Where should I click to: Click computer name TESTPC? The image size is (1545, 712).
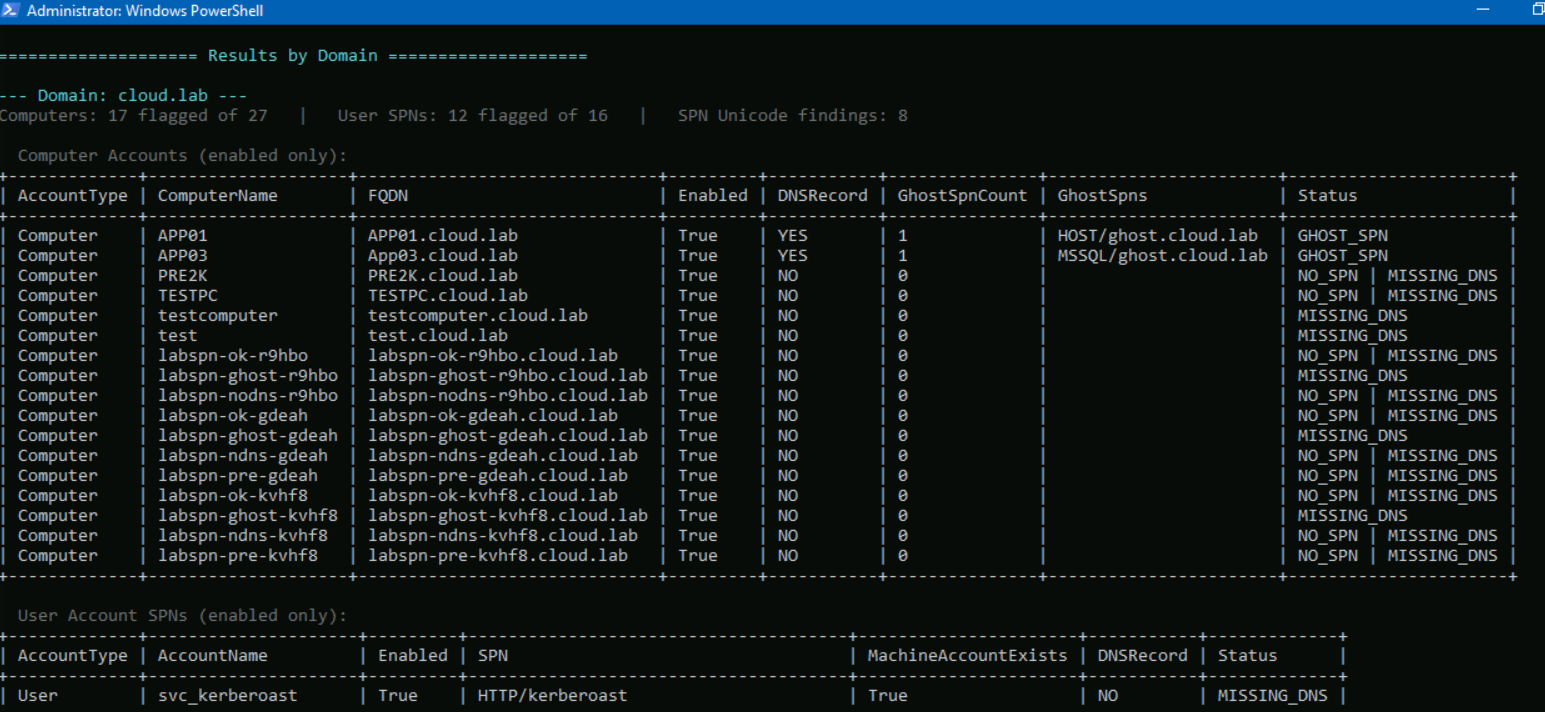click(x=187, y=296)
